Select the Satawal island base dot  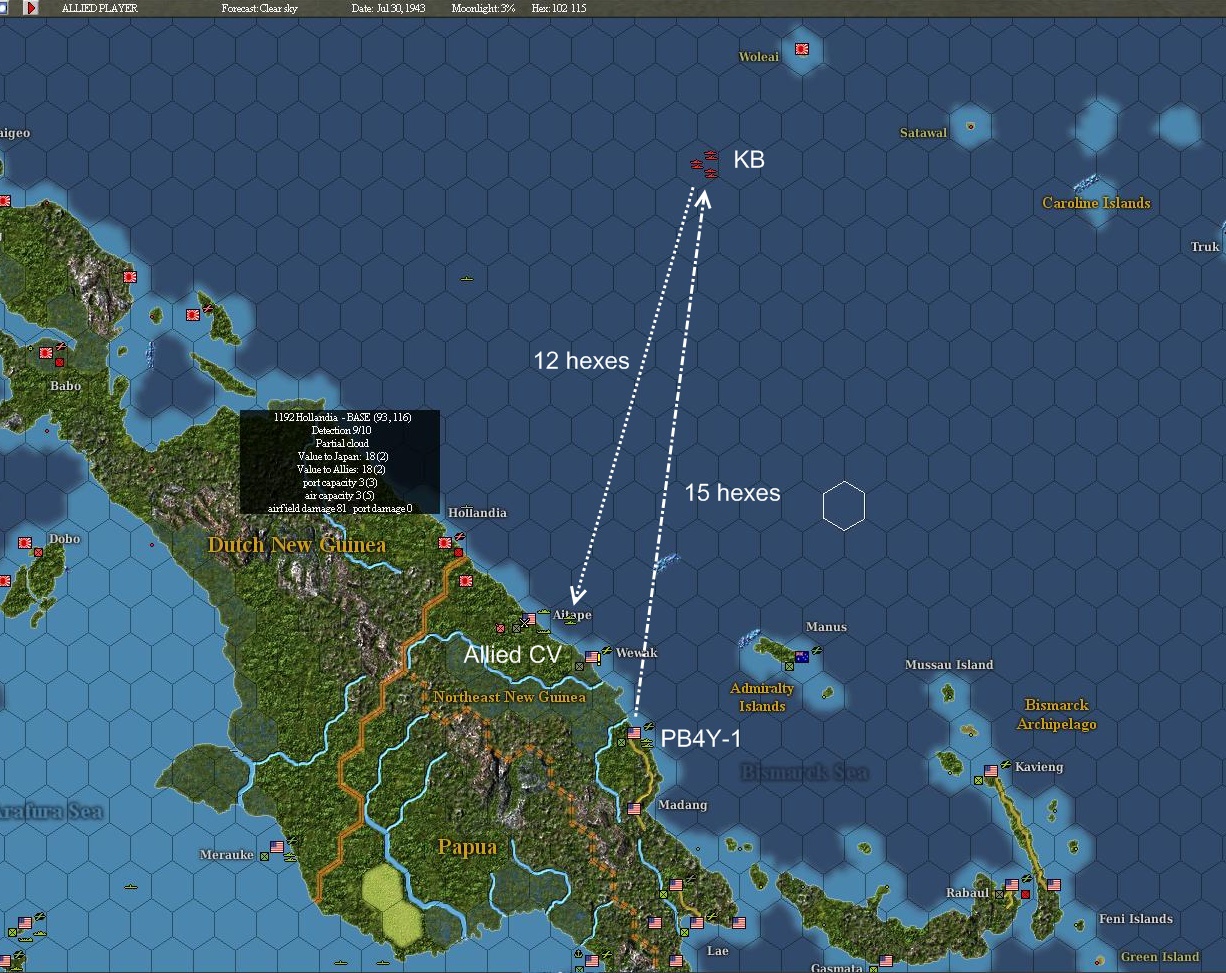coord(970,127)
